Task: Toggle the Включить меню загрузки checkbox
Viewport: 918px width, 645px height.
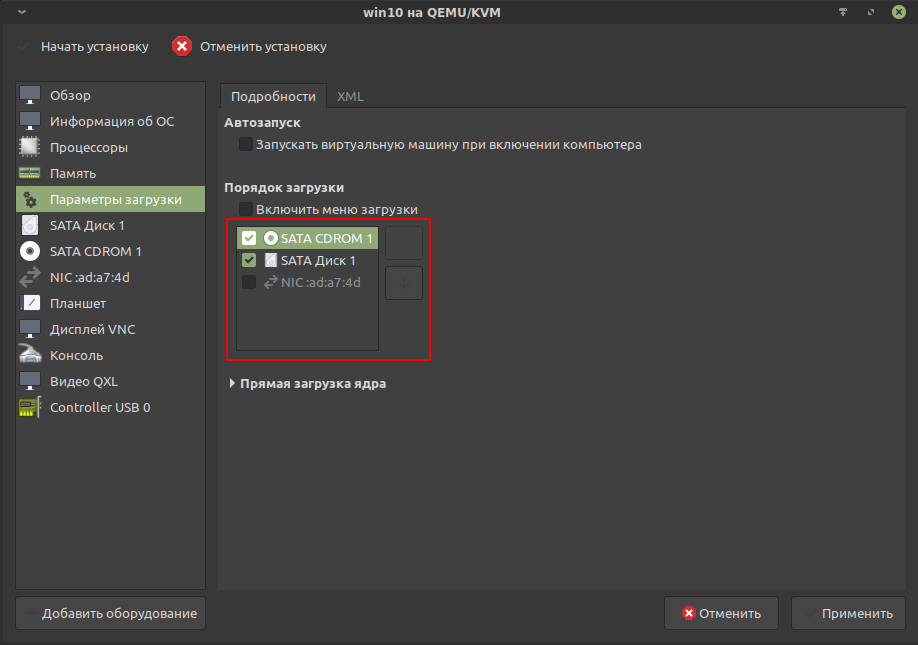Action: tap(246, 210)
